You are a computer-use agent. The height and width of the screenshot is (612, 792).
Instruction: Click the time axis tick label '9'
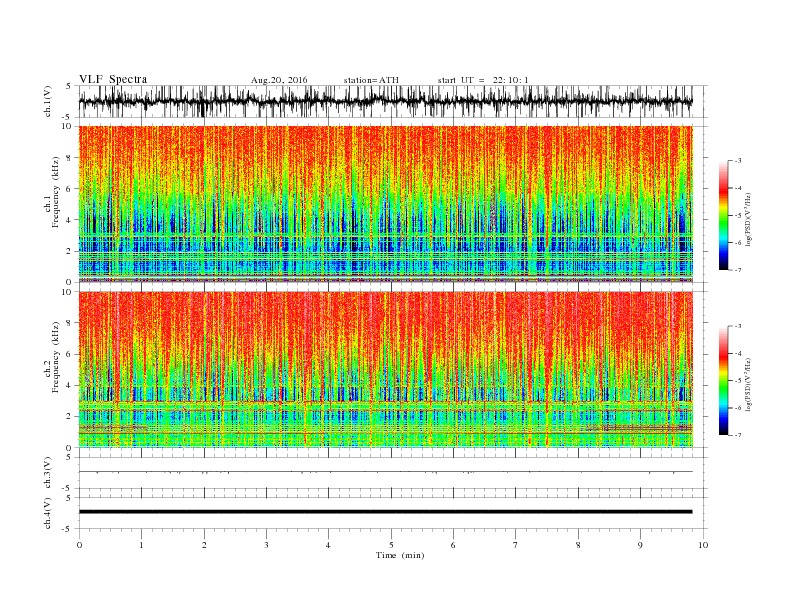click(x=640, y=545)
